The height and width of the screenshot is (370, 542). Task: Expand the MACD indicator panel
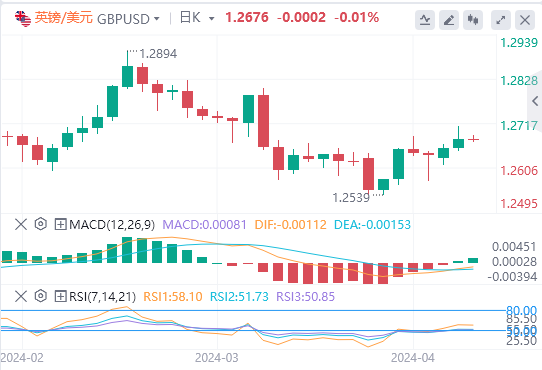(x=60, y=224)
